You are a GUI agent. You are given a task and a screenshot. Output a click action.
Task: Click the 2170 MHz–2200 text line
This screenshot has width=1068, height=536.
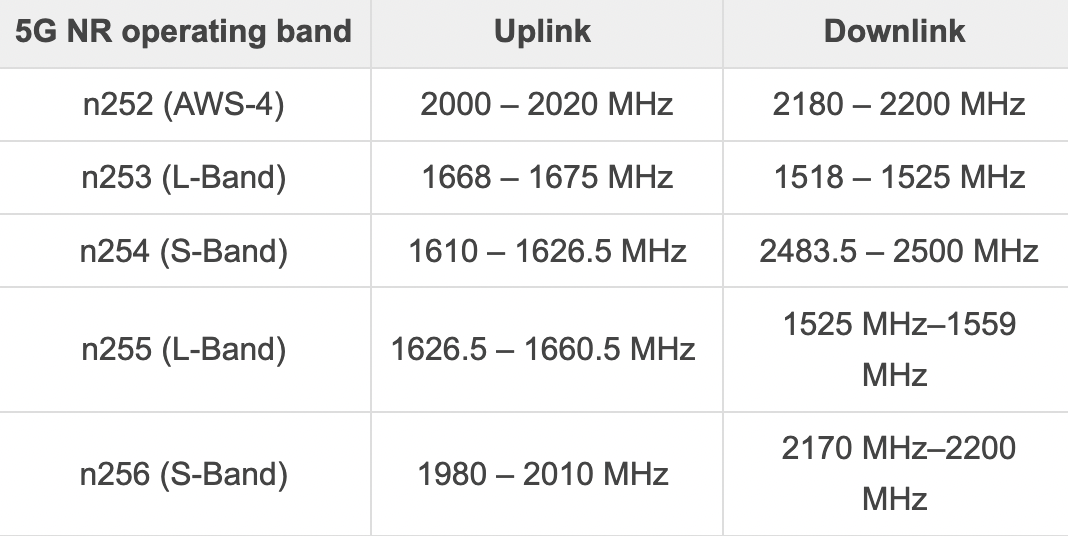tap(899, 447)
